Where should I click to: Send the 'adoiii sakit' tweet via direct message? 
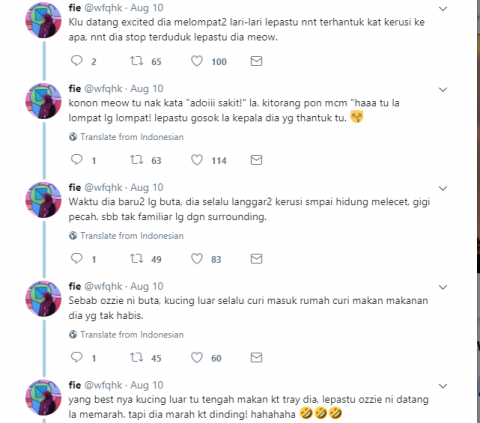(256, 160)
